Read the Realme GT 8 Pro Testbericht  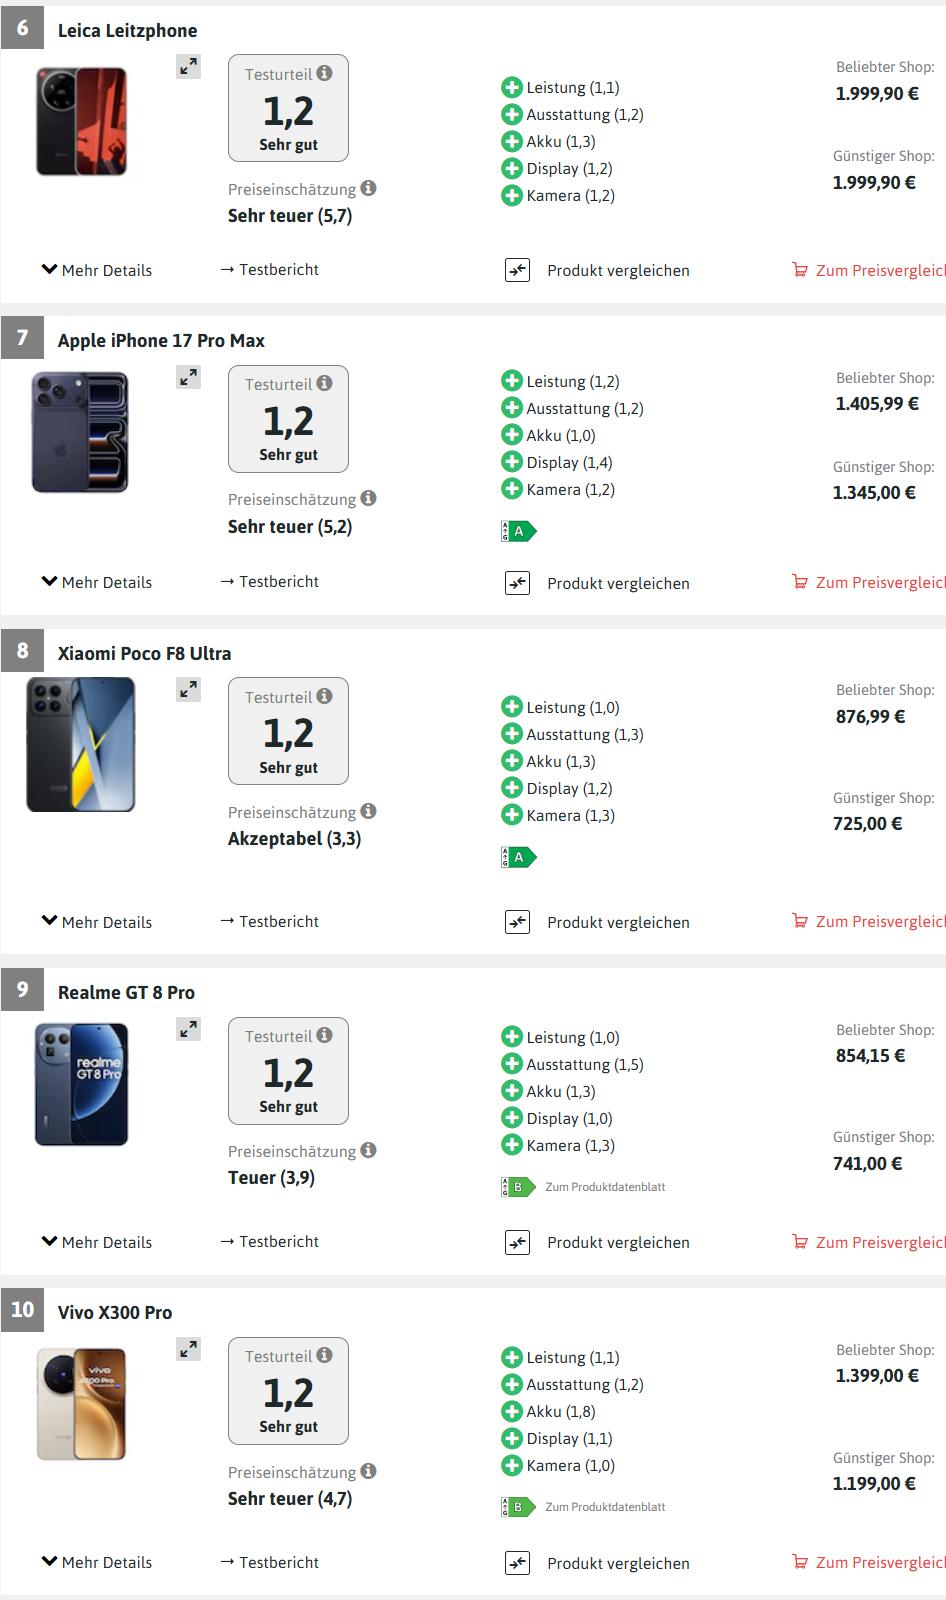[x=270, y=1241]
